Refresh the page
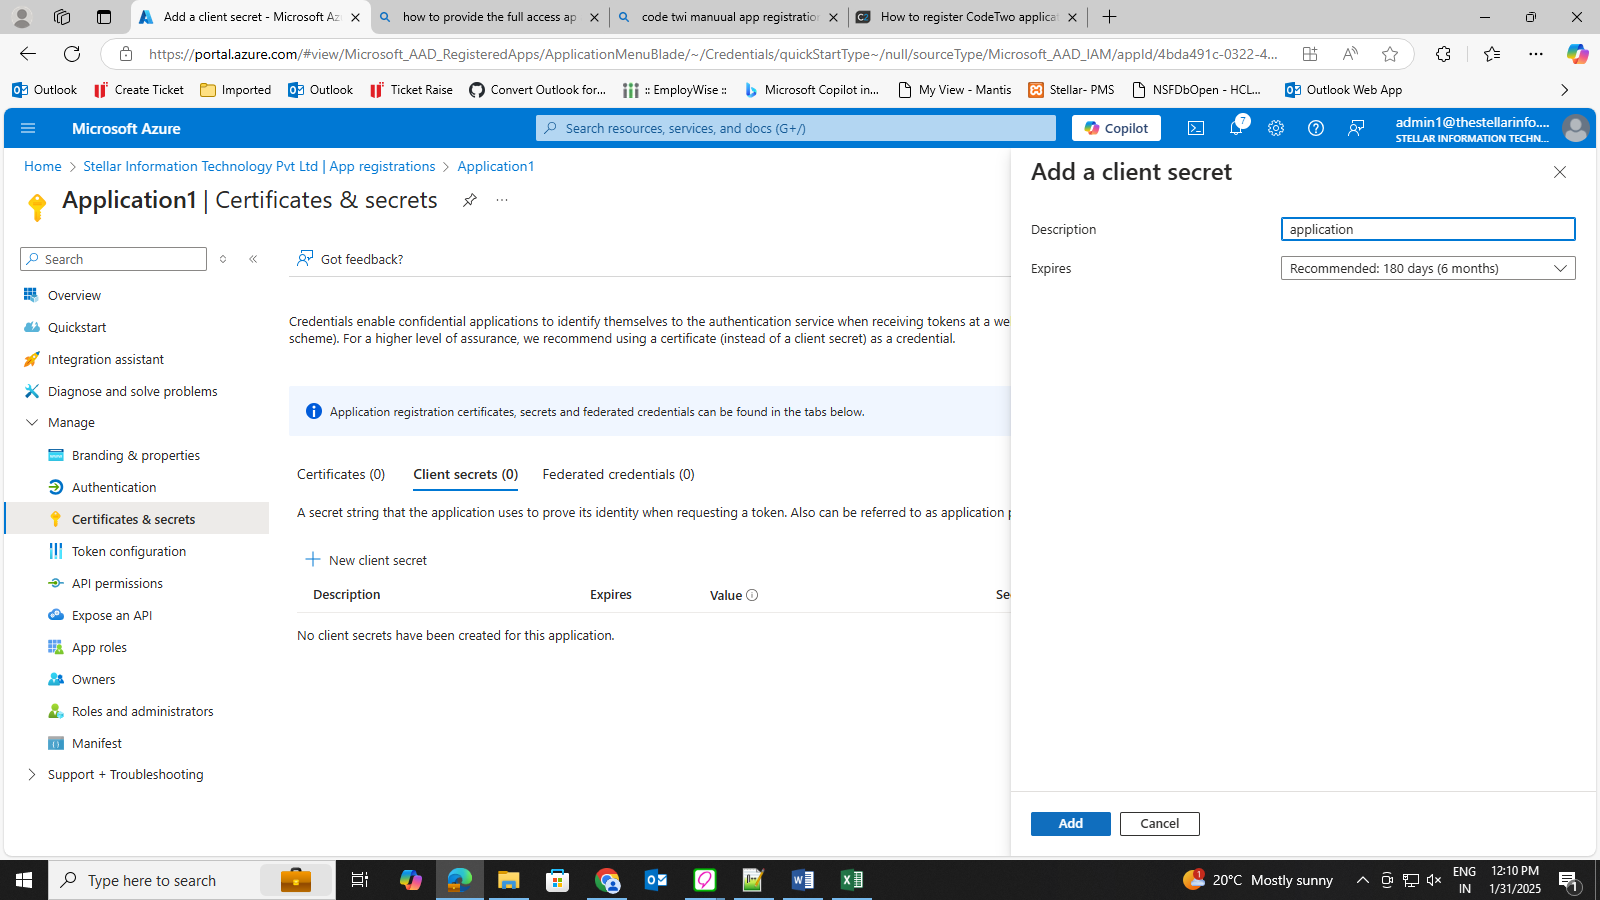 click(72, 54)
